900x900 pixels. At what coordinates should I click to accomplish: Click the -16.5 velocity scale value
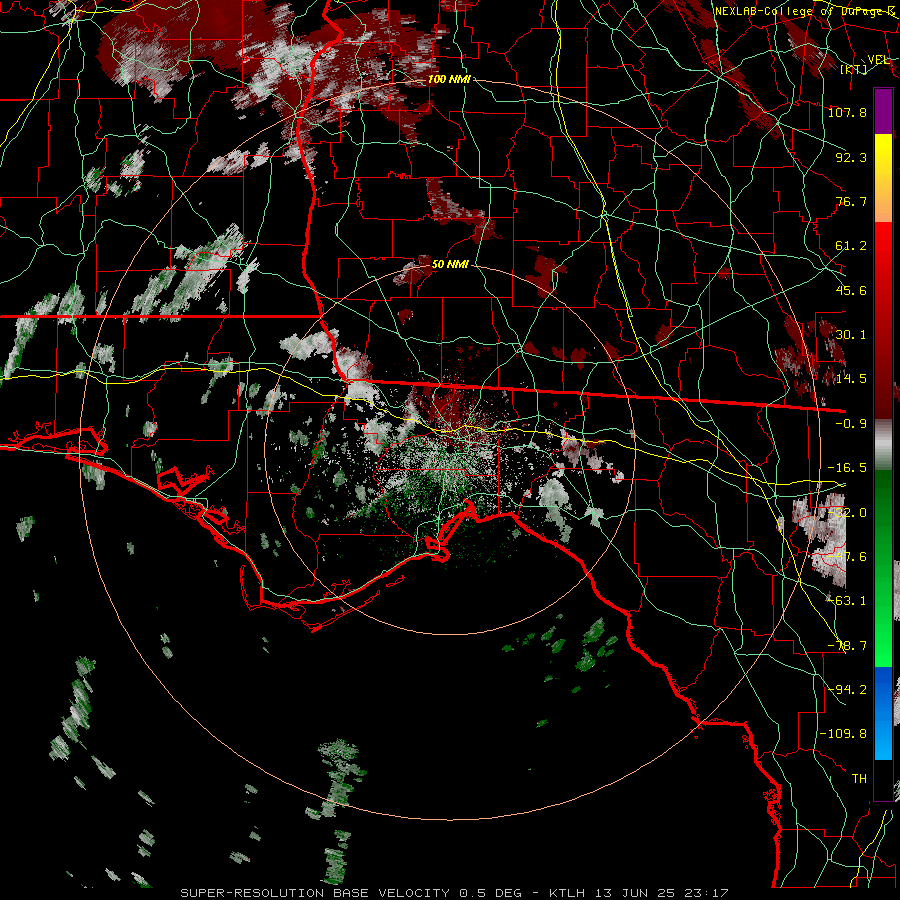(x=847, y=468)
